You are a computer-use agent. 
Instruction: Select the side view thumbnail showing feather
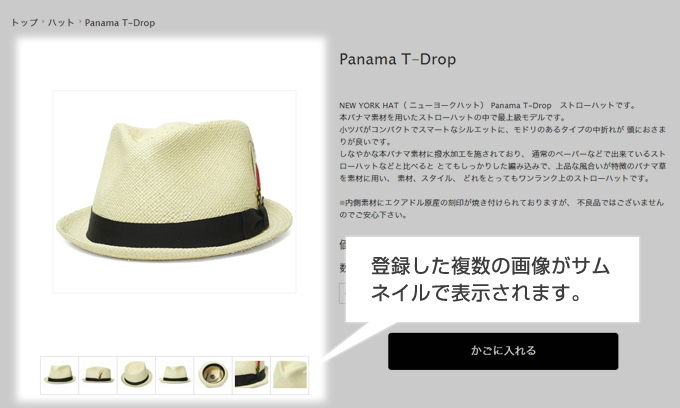click(98, 375)
